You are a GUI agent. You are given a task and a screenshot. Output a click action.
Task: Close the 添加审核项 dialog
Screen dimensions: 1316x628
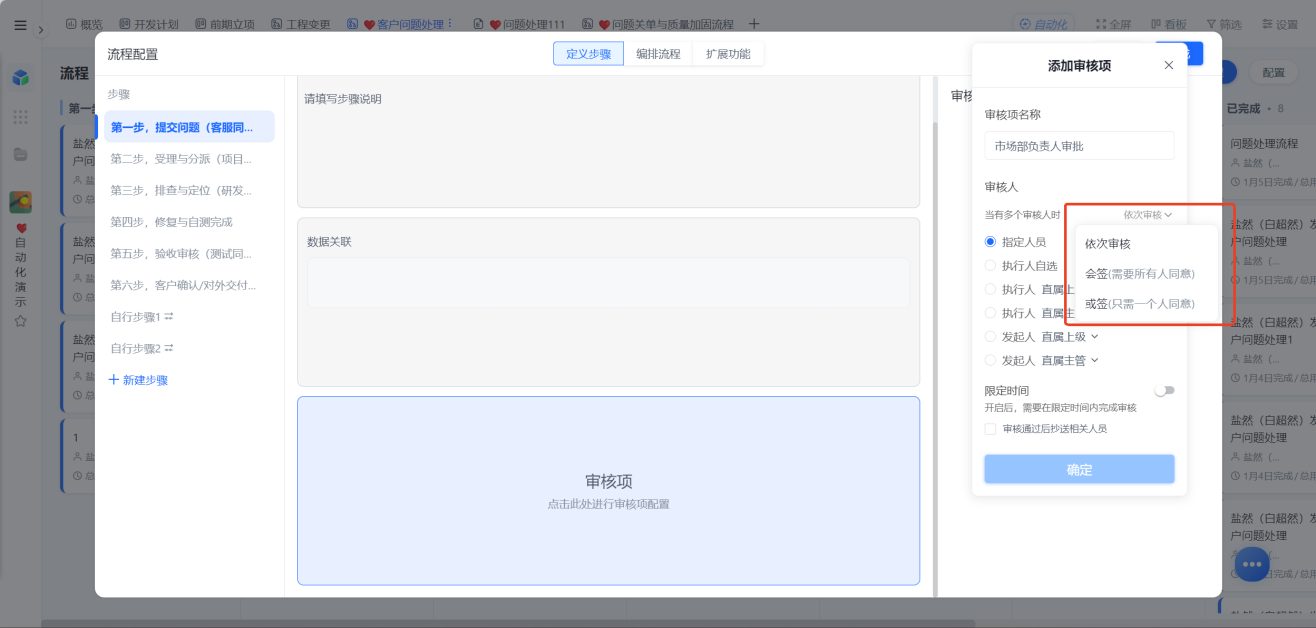[x=1169, y=65]
